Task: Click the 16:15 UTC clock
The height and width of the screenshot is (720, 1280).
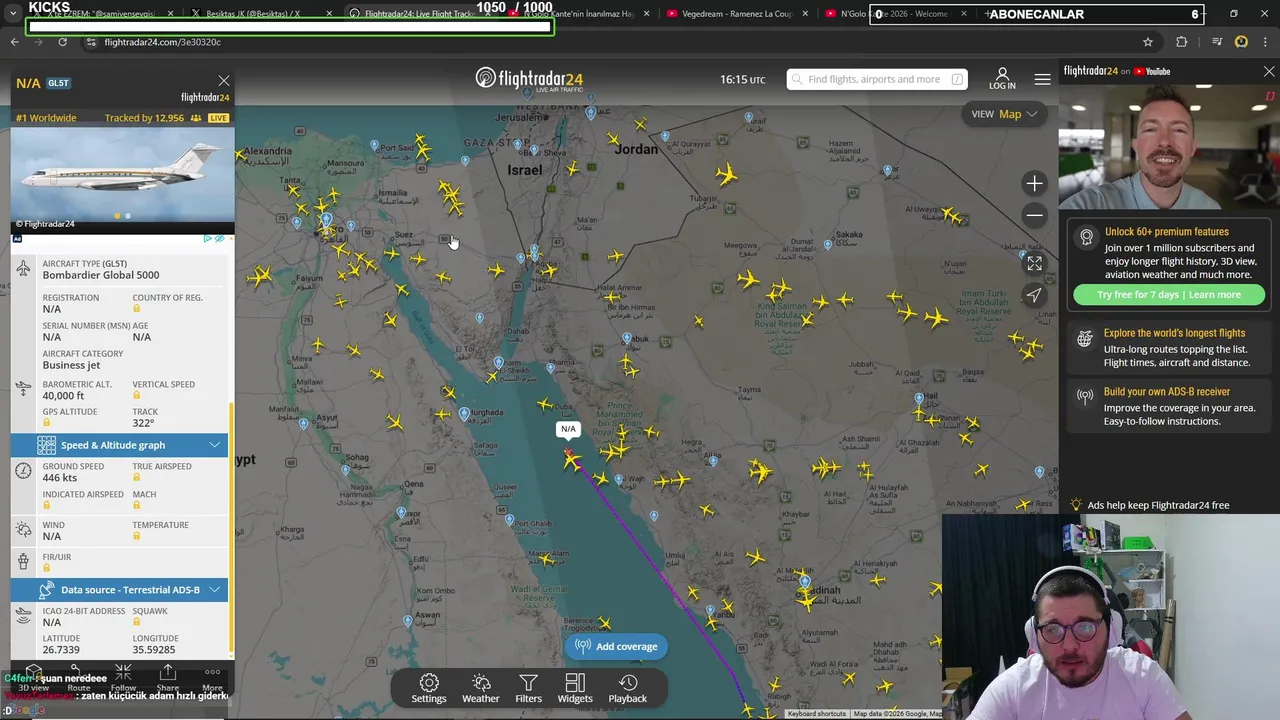Action: pos(742,79)
